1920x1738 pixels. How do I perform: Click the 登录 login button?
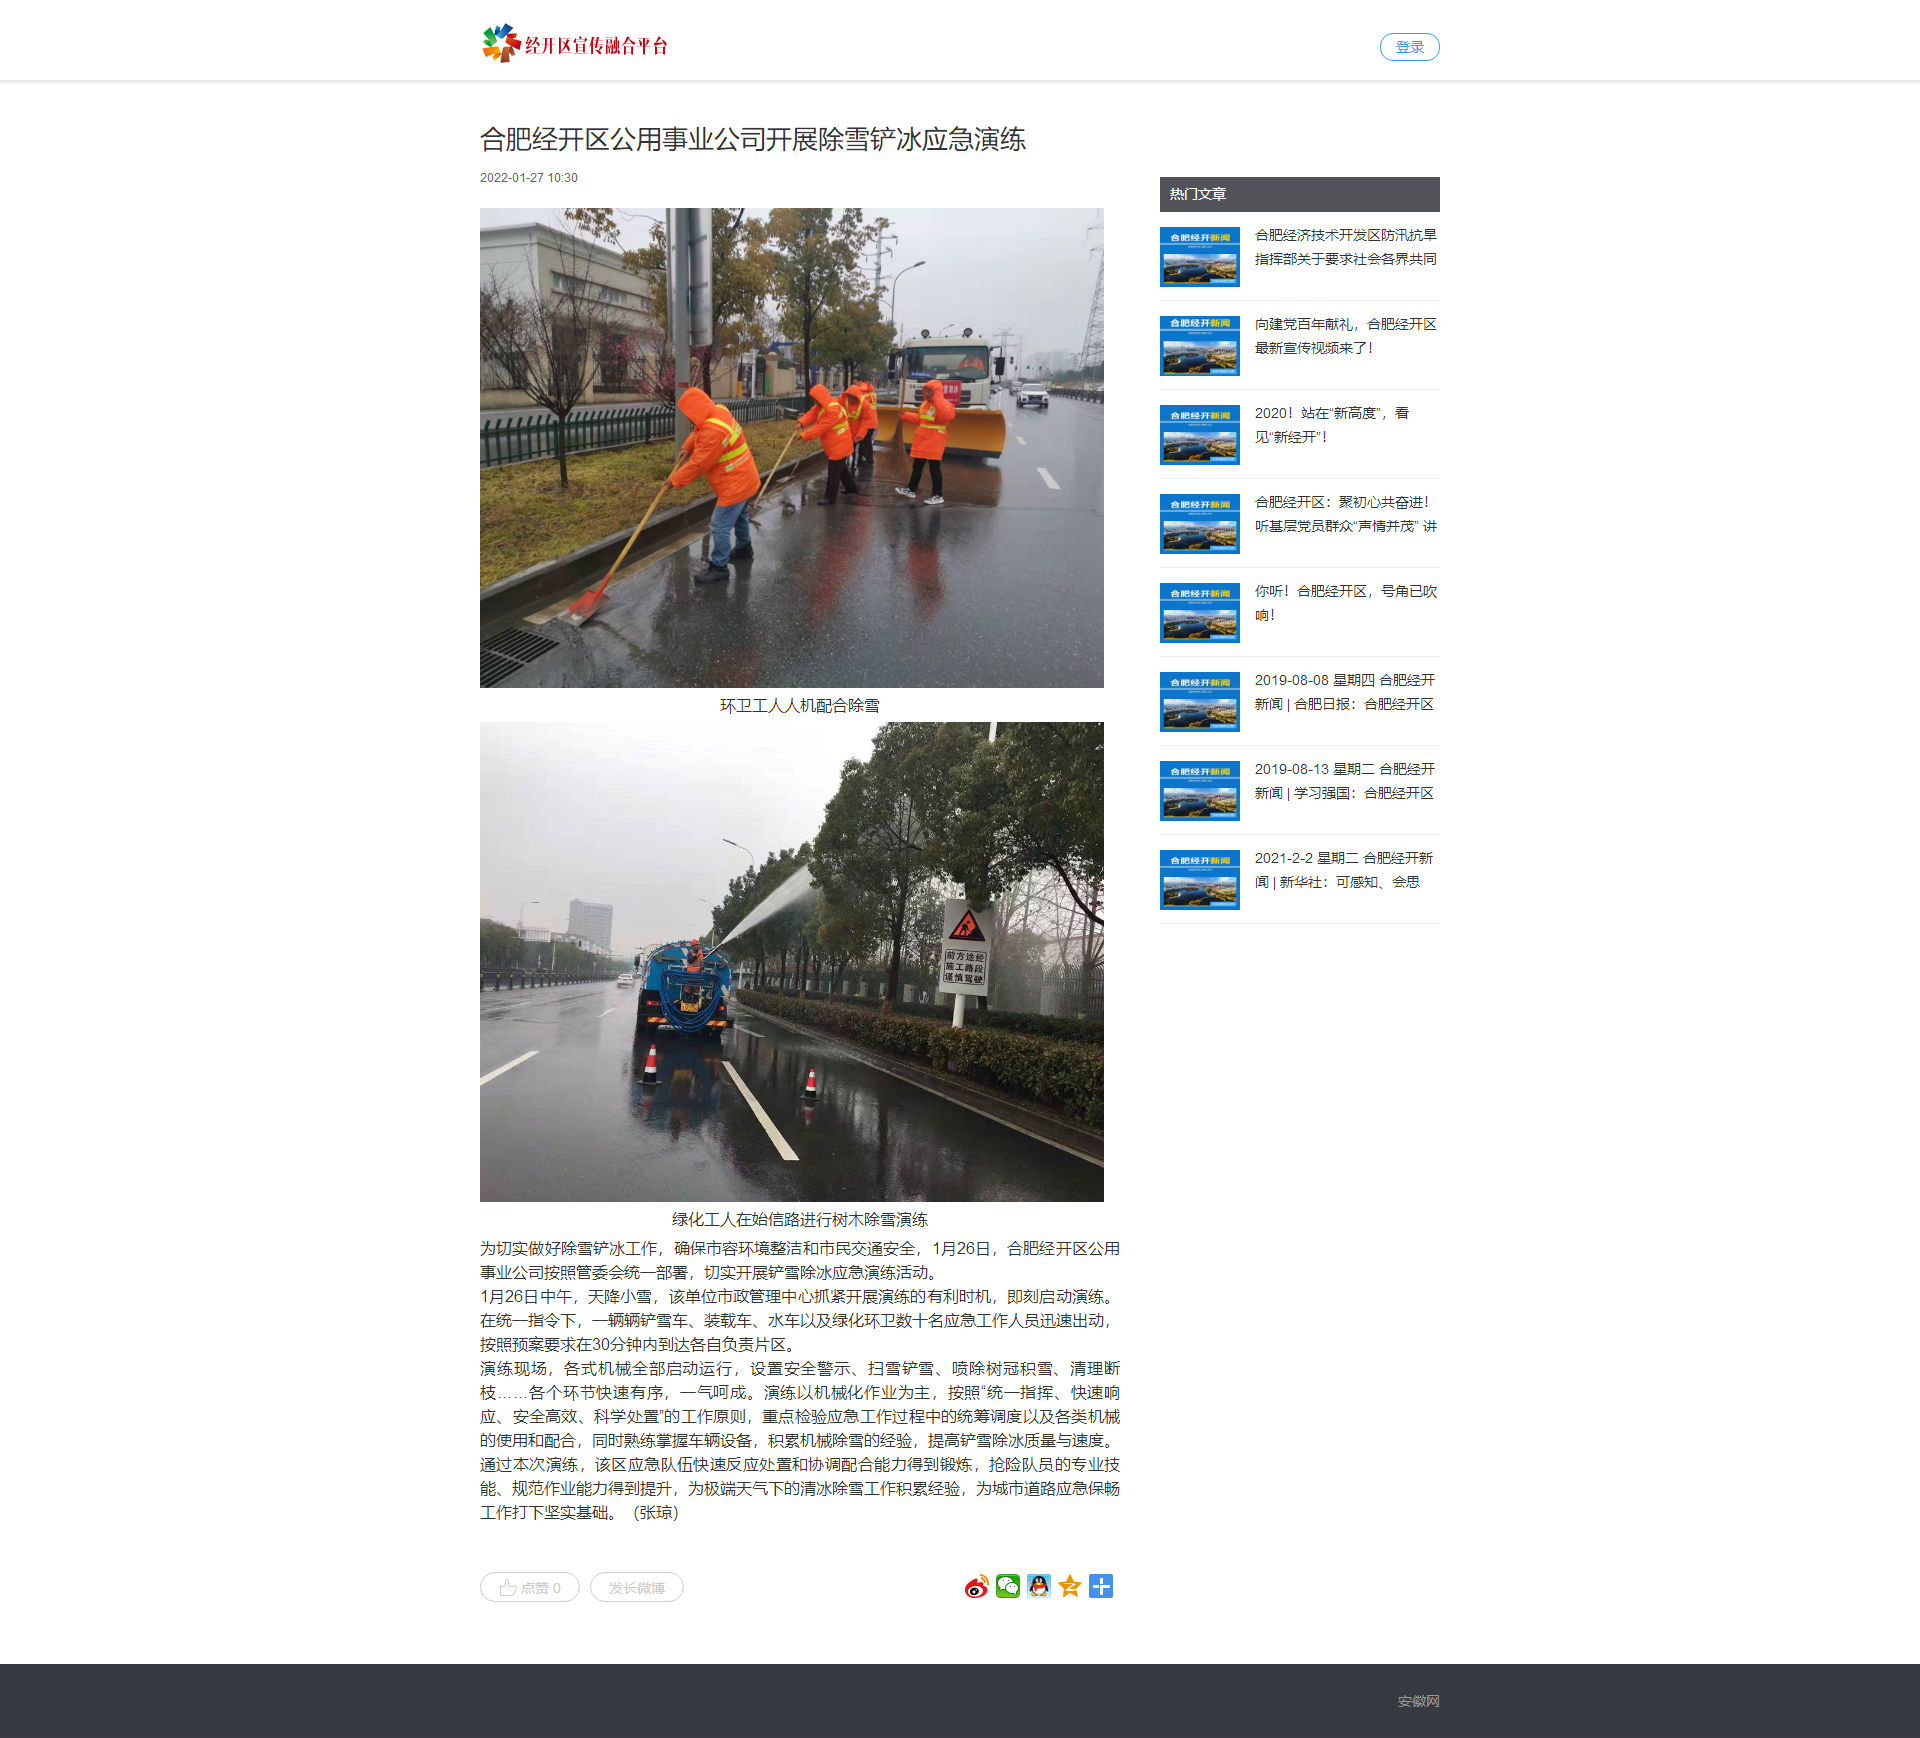1409,47
